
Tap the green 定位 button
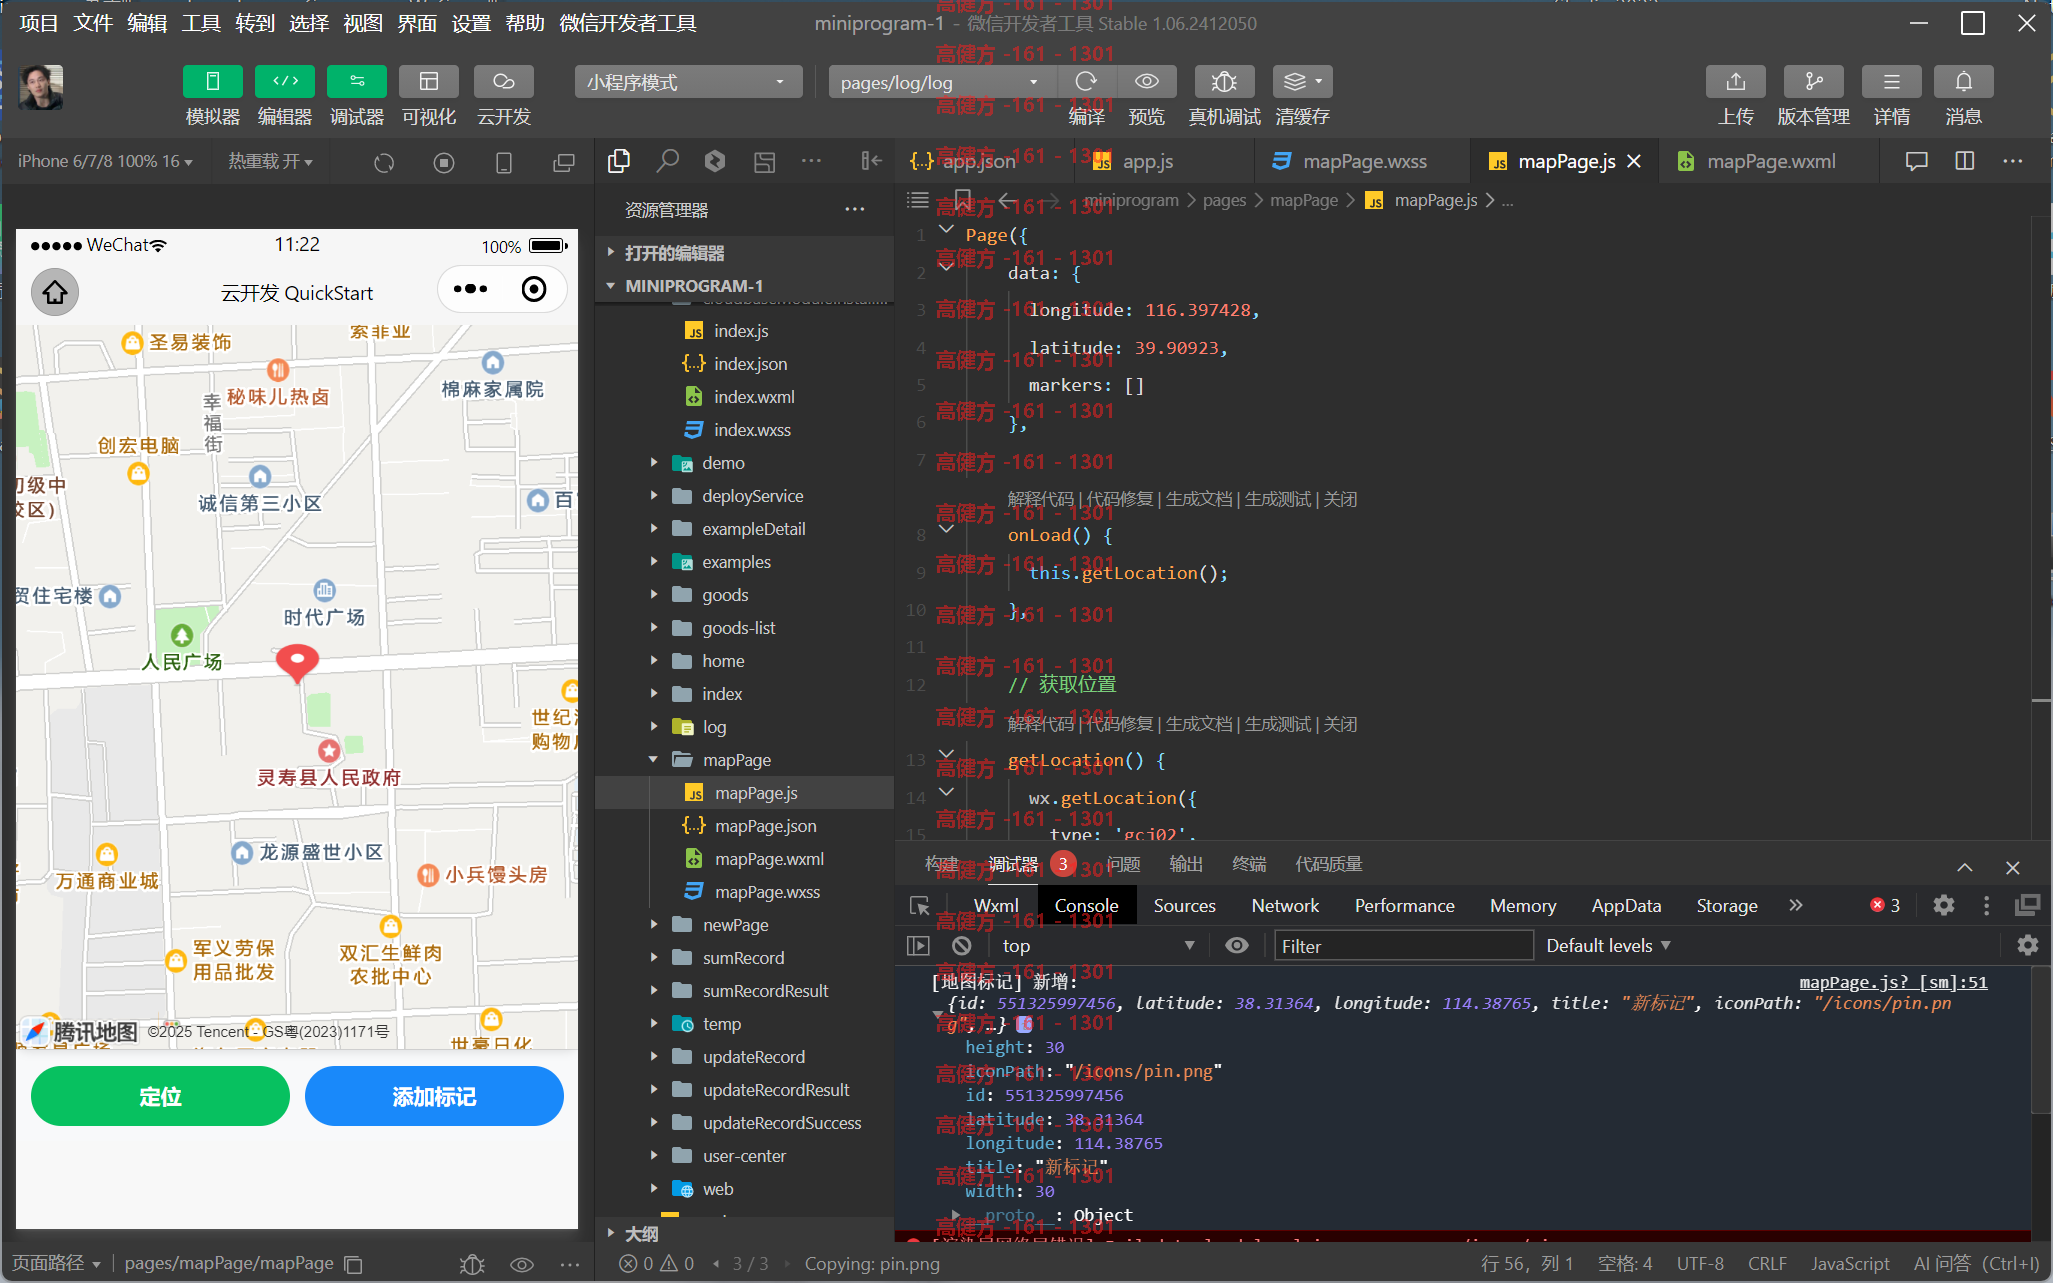tap(160, 1096)
